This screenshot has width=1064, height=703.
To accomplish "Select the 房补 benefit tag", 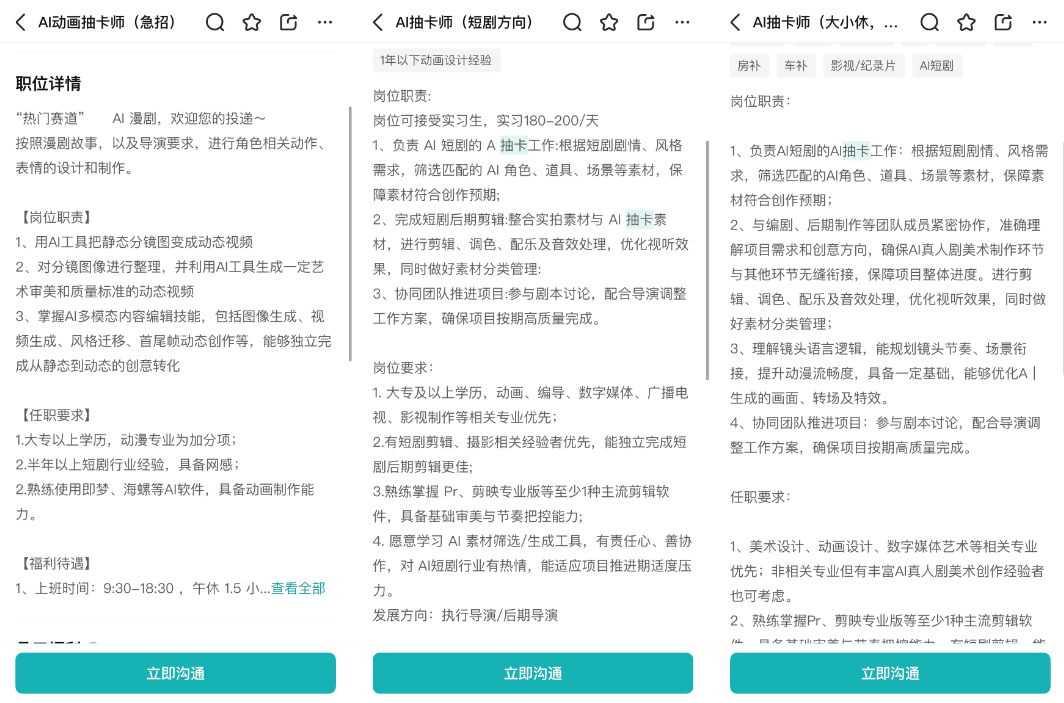I will pos(749,66).
